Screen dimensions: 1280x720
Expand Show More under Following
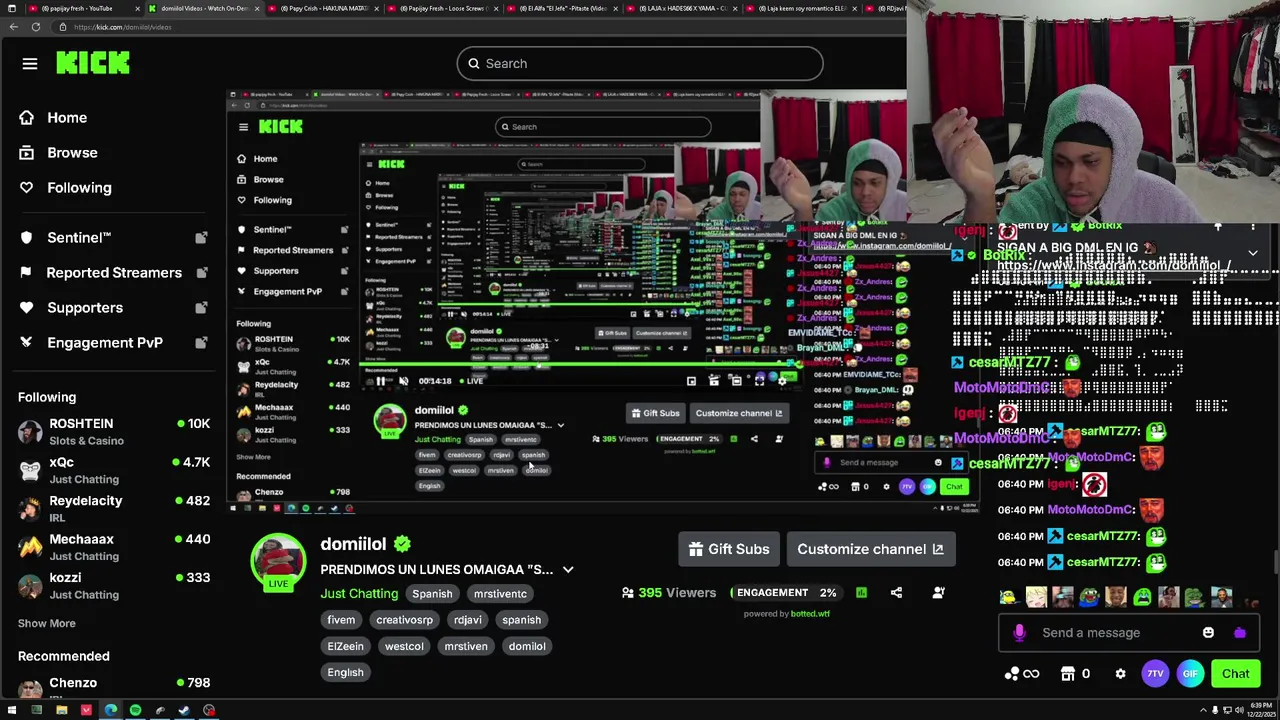pyautogui.click(x=46, y=623)
